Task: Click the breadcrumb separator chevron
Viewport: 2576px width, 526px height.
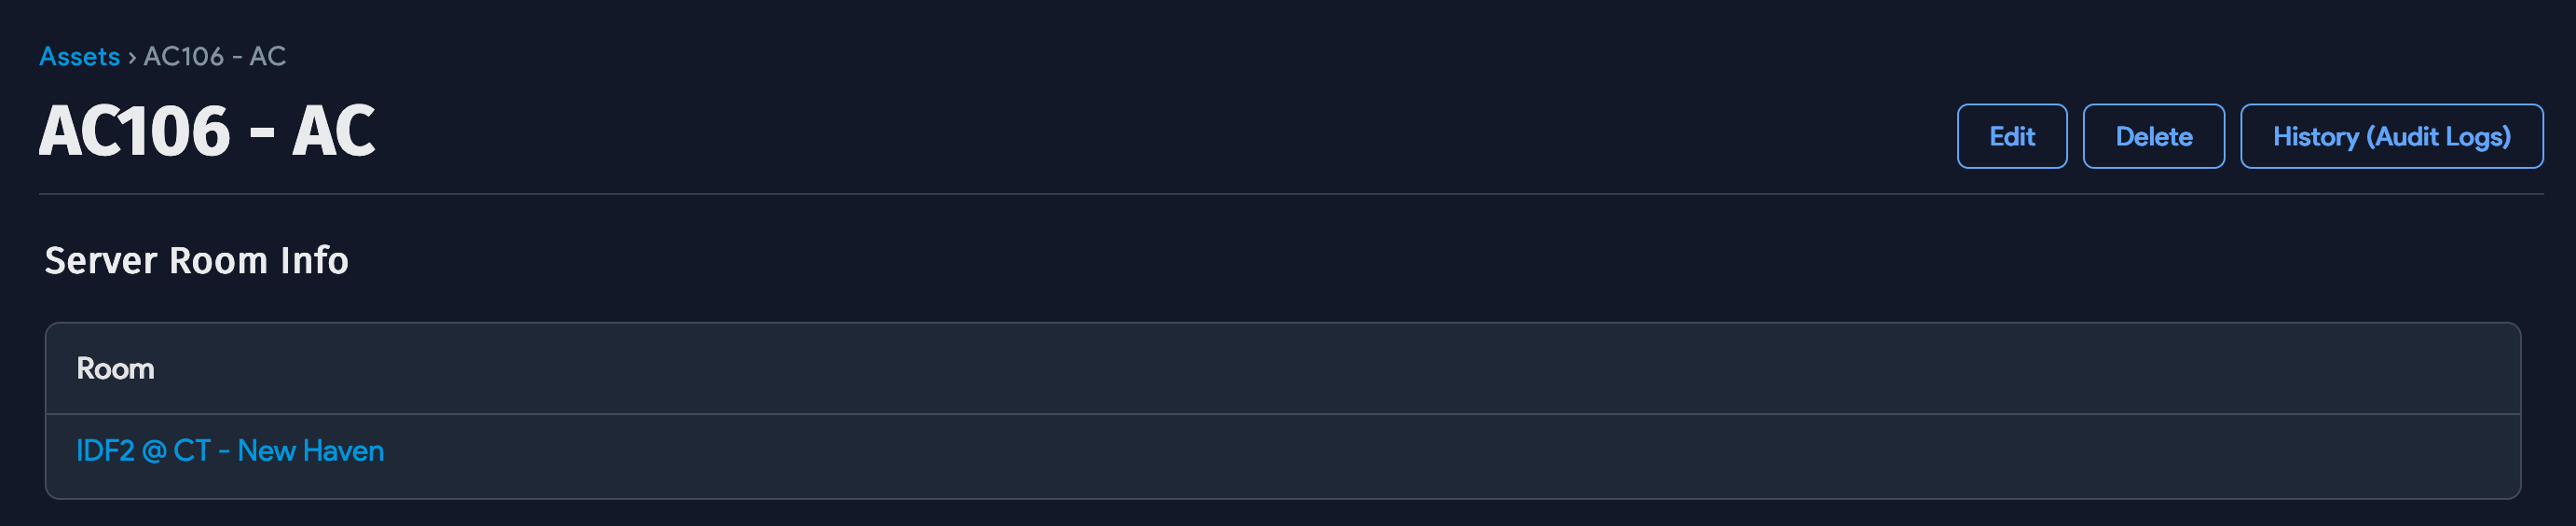Action: 132,58
